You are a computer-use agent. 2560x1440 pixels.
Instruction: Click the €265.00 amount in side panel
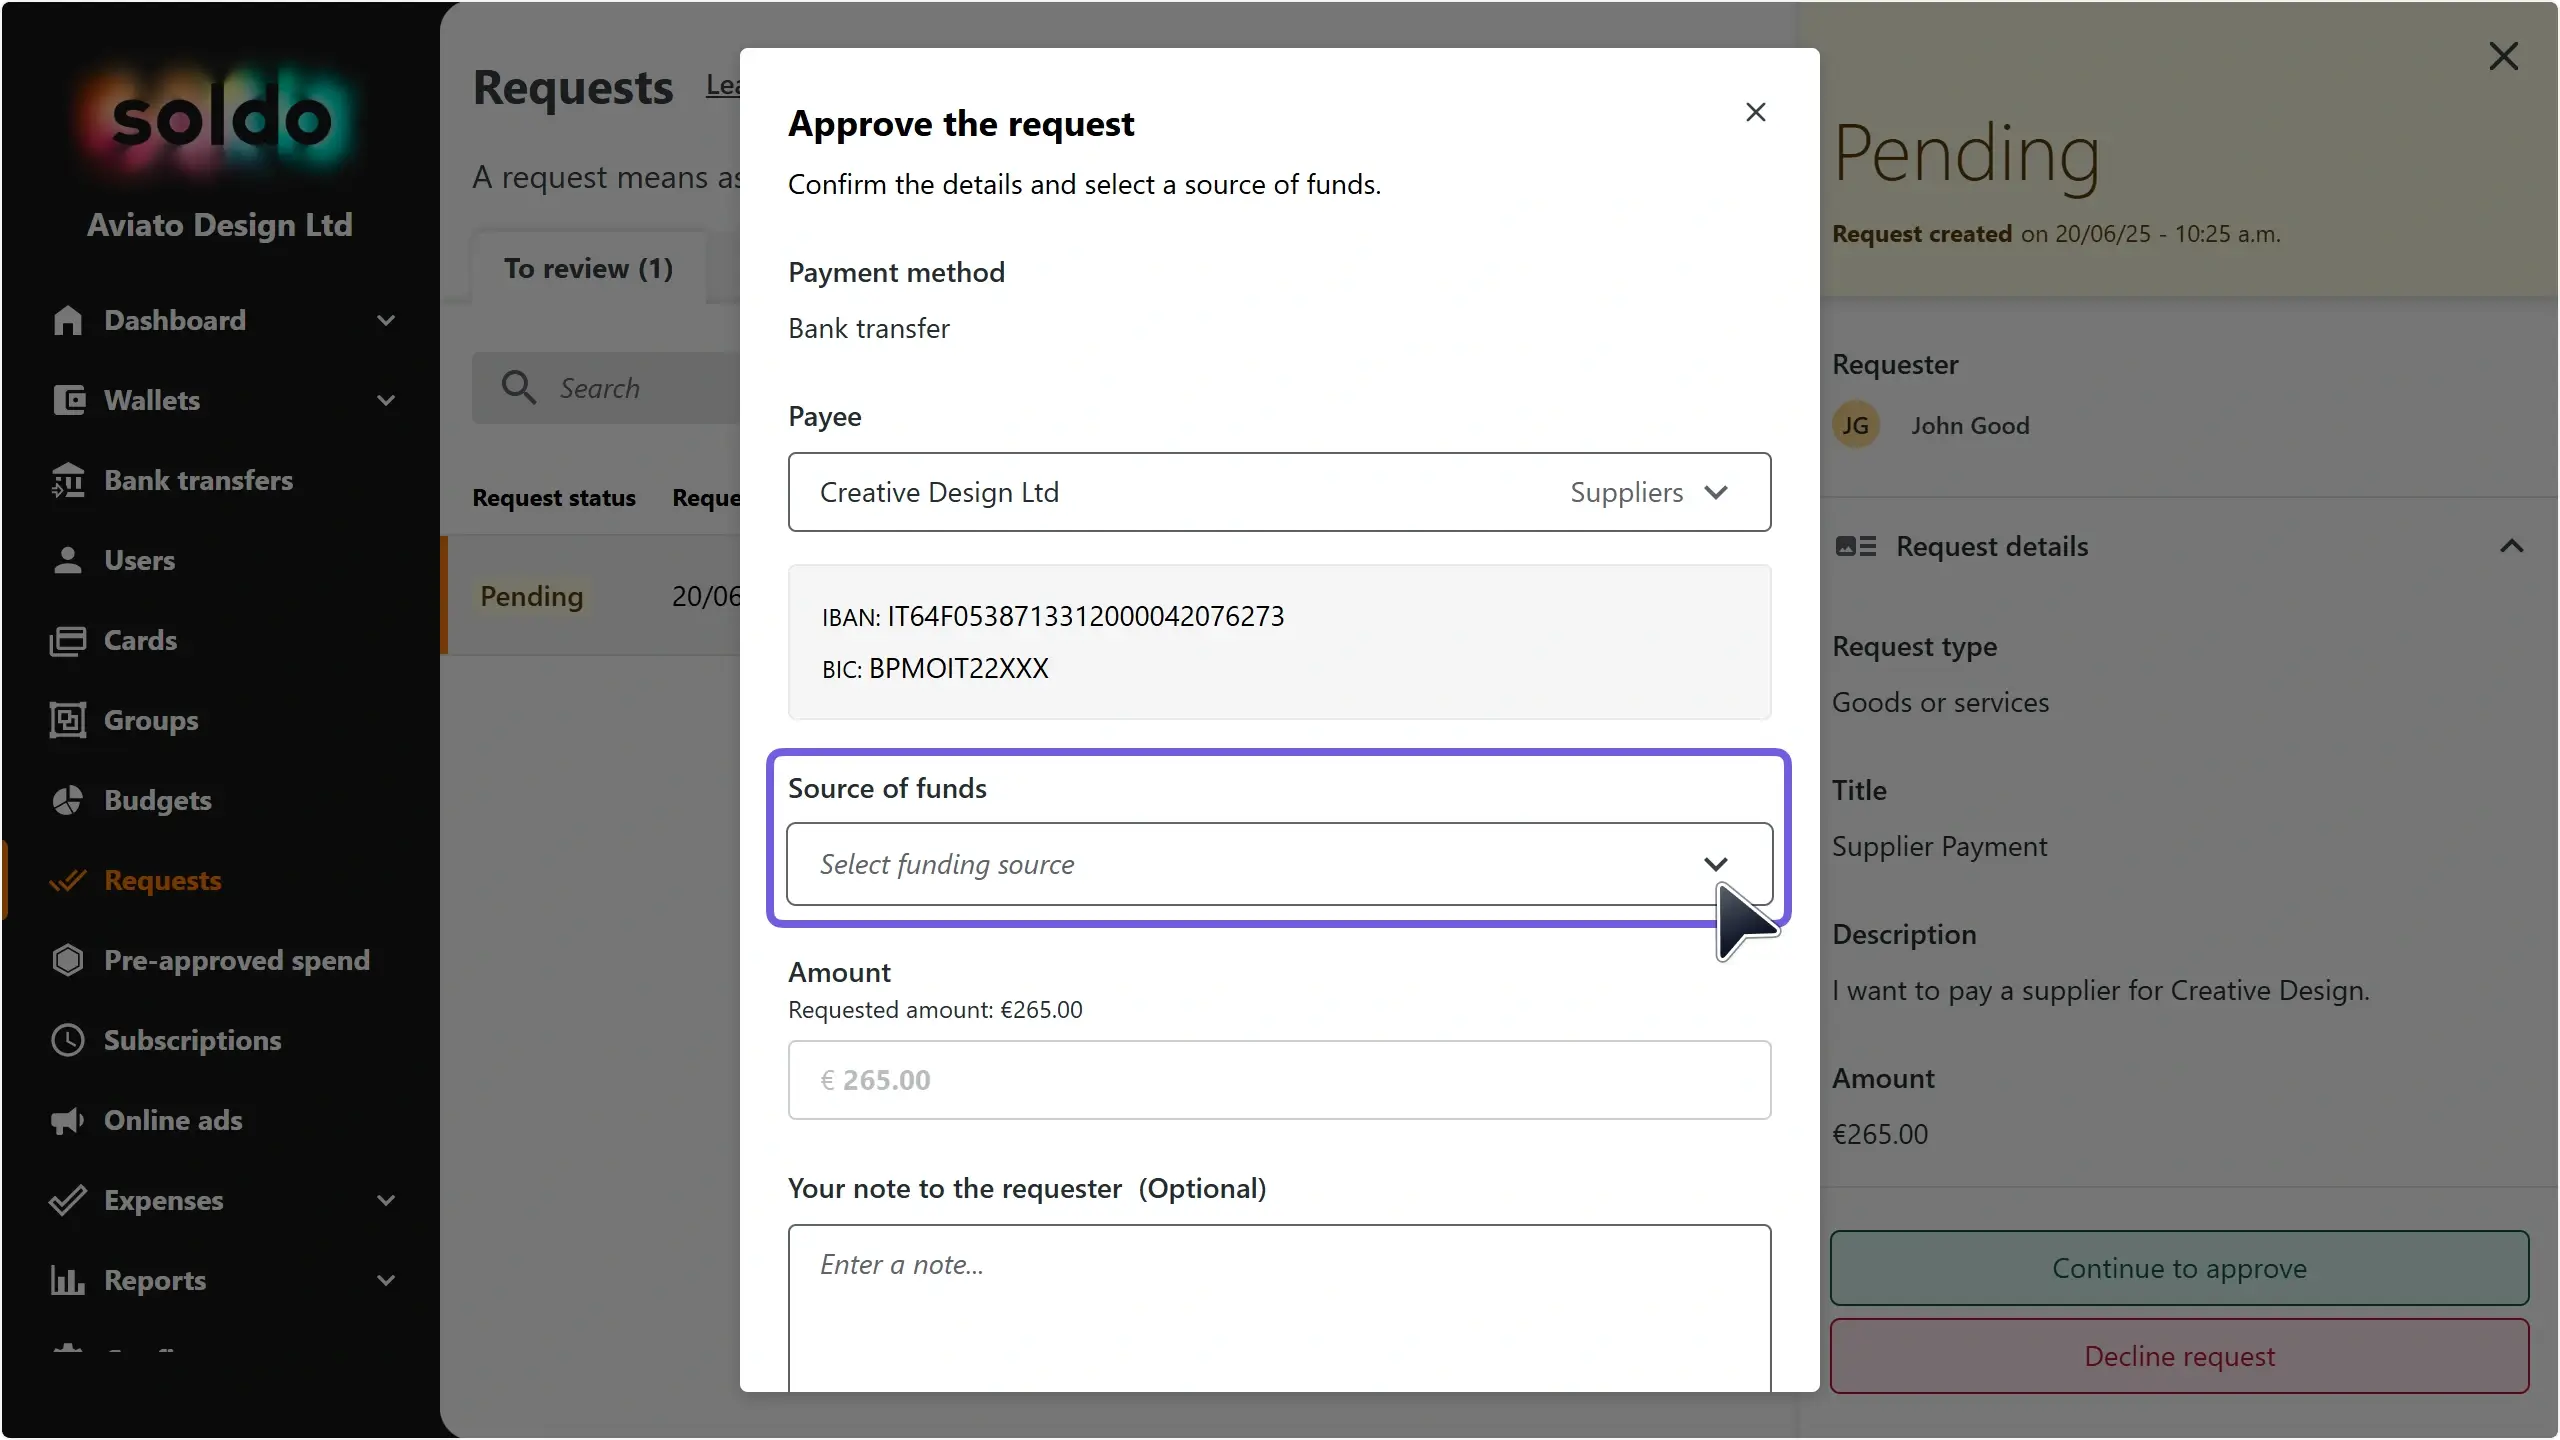tap(1880, 1134)
